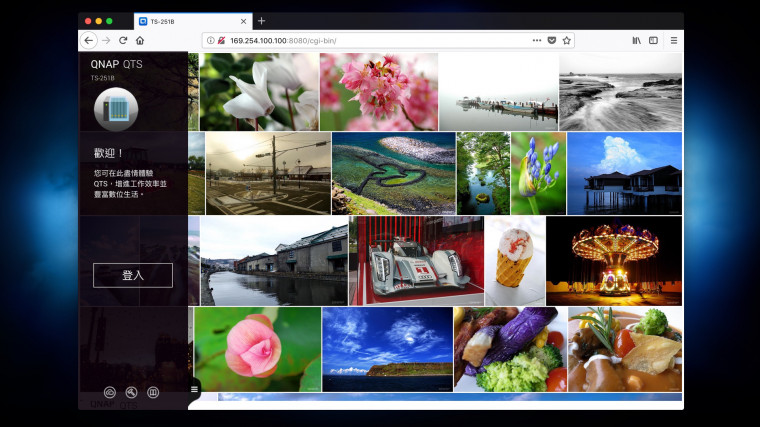
Task: Toggle the browser sidebar view icon
Action: click(653, 40)
